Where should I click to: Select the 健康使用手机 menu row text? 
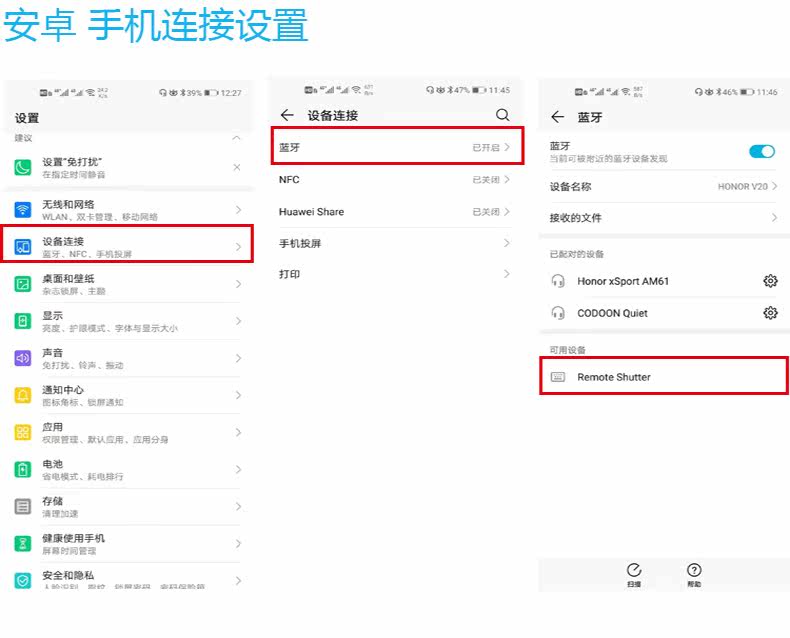74,538
